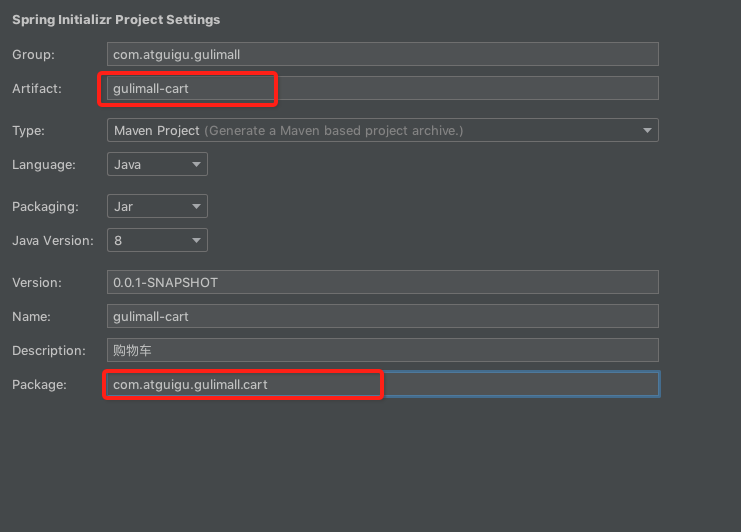Click the Java Version label text
Image resolution: width=741 pixels, height=532 pixels.
coord(52,240)
